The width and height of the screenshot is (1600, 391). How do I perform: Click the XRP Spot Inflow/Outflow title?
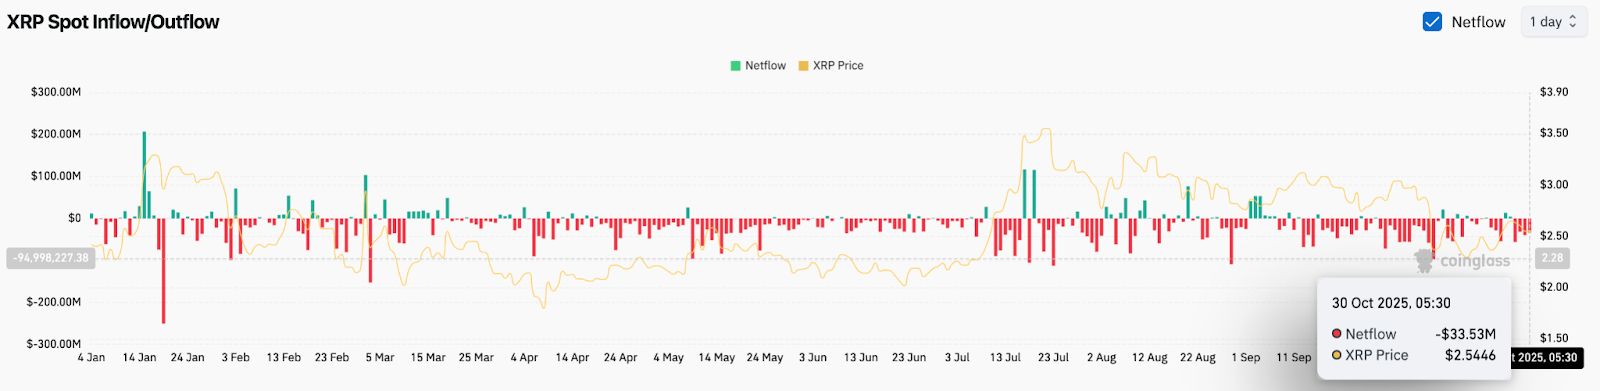click(113, 22)
